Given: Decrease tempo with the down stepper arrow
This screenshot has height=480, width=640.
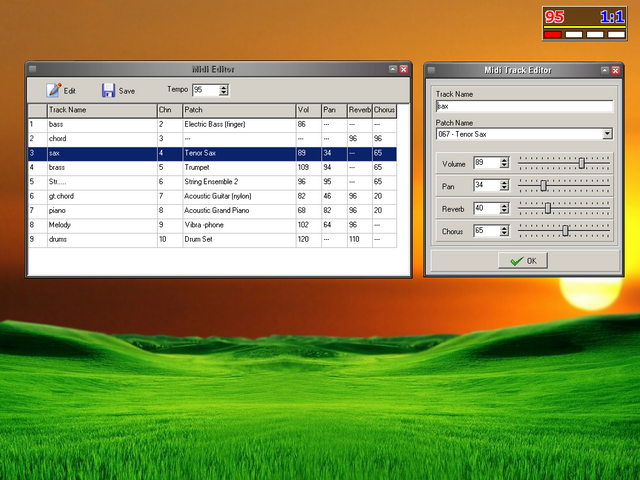Looking at the screenshot, I should point(224,93).
